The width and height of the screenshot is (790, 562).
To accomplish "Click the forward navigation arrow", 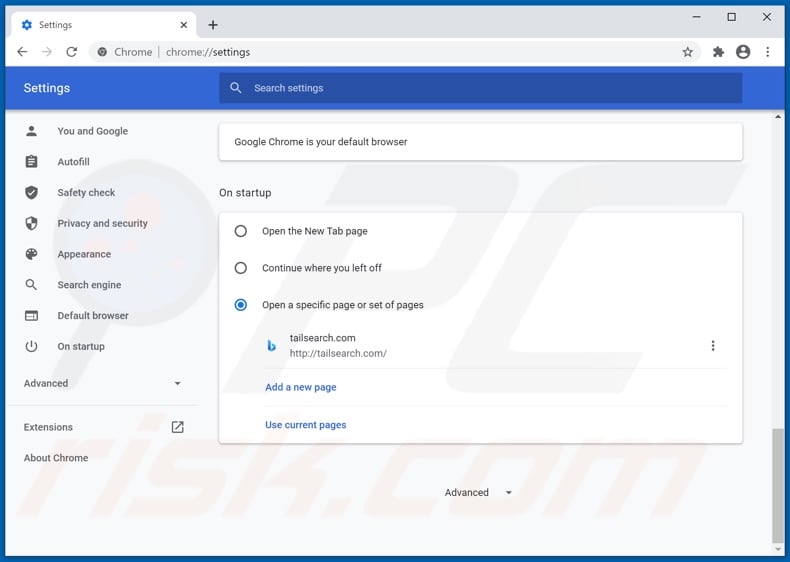I will (47, 52).
